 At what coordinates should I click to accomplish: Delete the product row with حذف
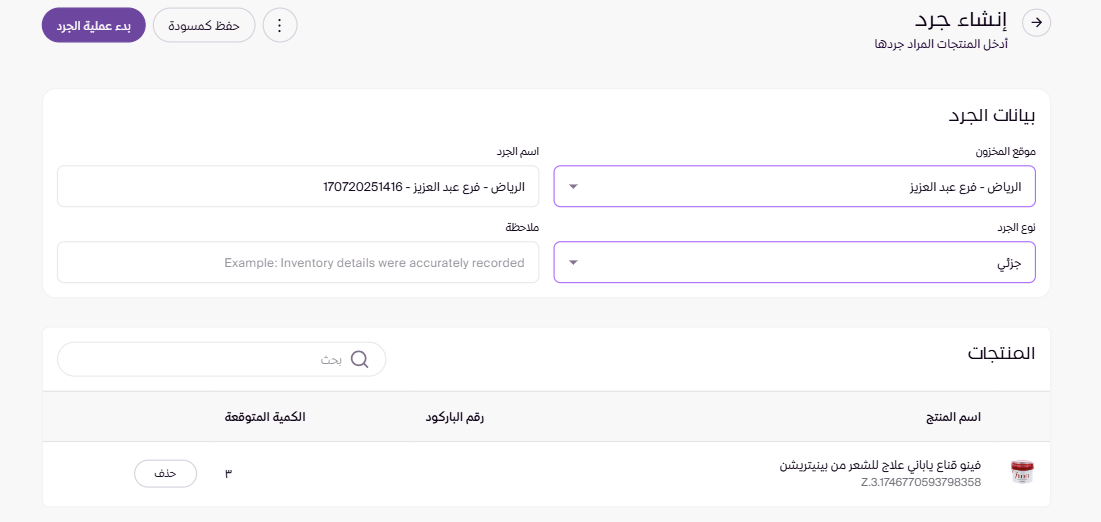[165, 473]
